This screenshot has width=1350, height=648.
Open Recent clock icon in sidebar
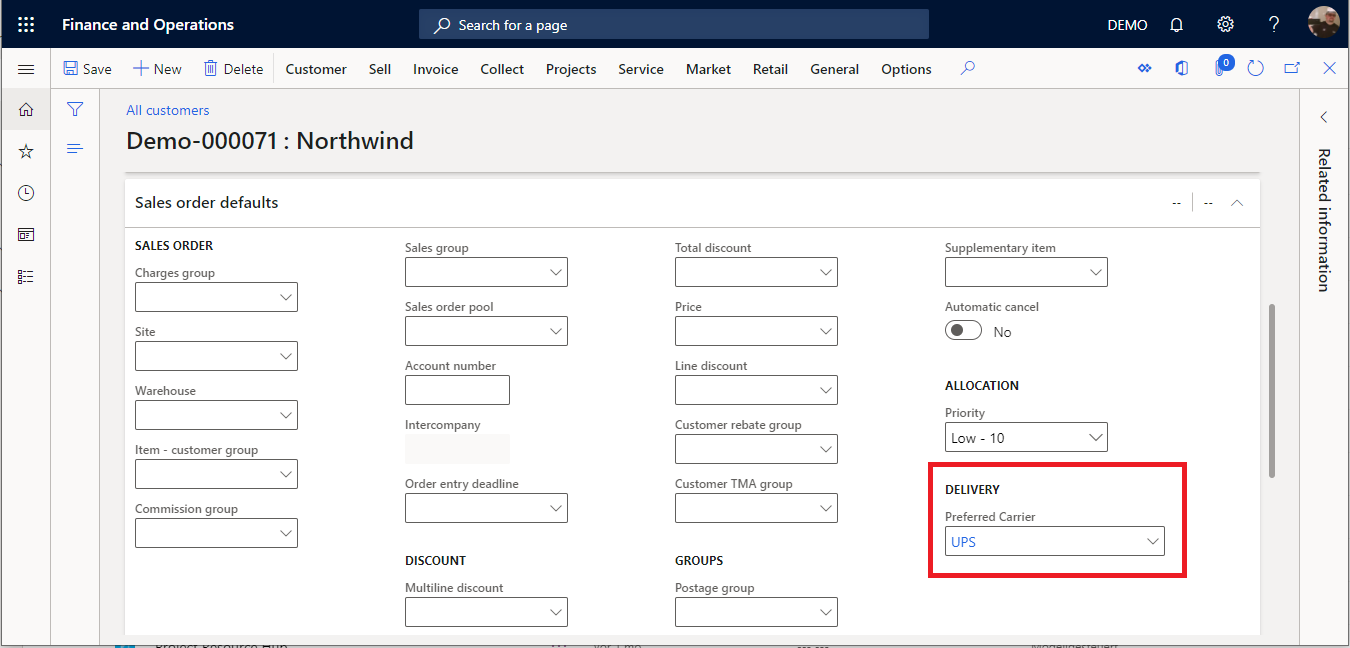coord(26,193)
